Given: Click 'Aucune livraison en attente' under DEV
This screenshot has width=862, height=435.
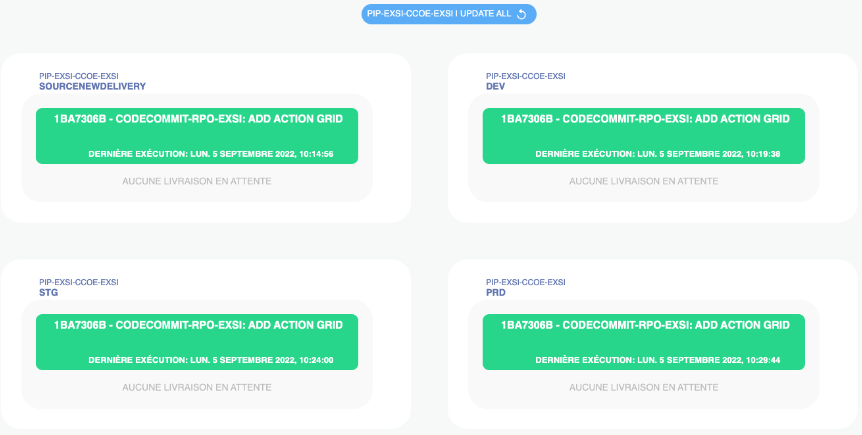Looking at the screenshot, I should (644, 181).
